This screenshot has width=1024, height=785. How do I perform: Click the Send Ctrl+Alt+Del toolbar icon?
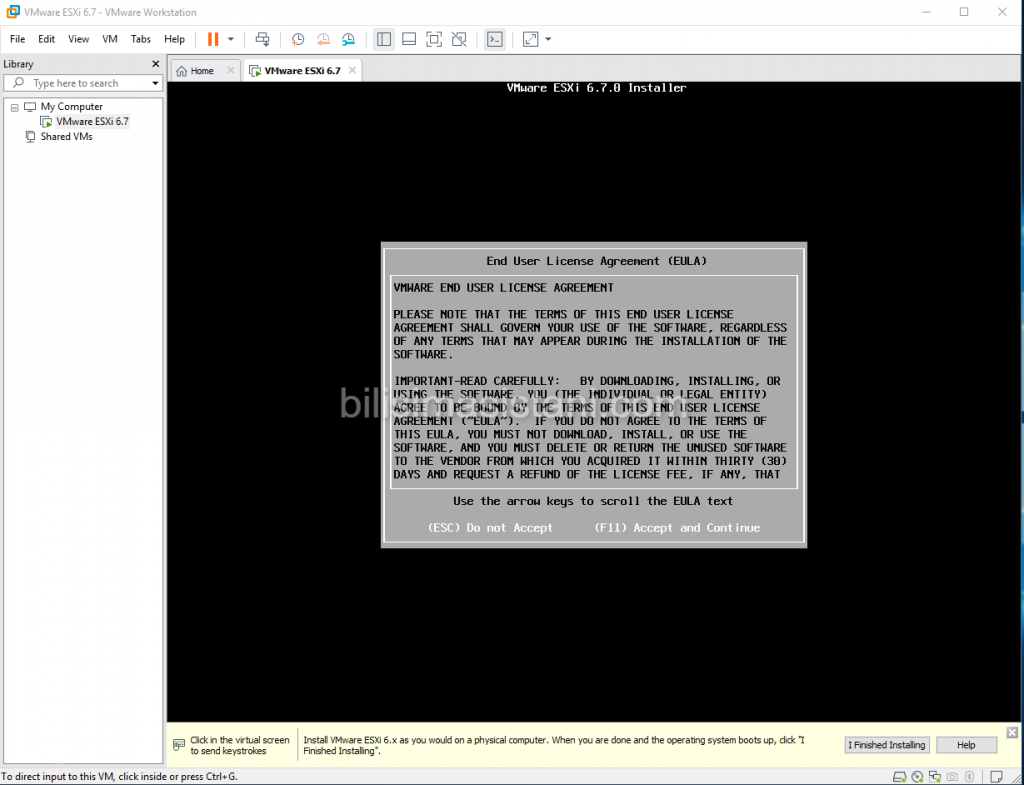point(263,39)
